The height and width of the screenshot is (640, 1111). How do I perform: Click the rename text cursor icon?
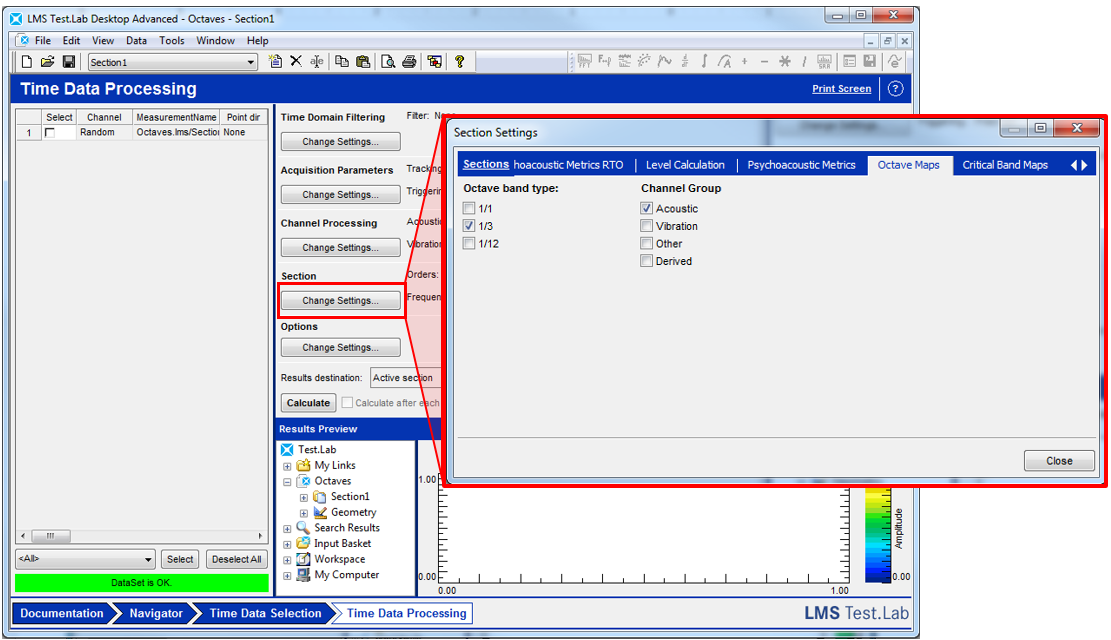pos(317,62)
